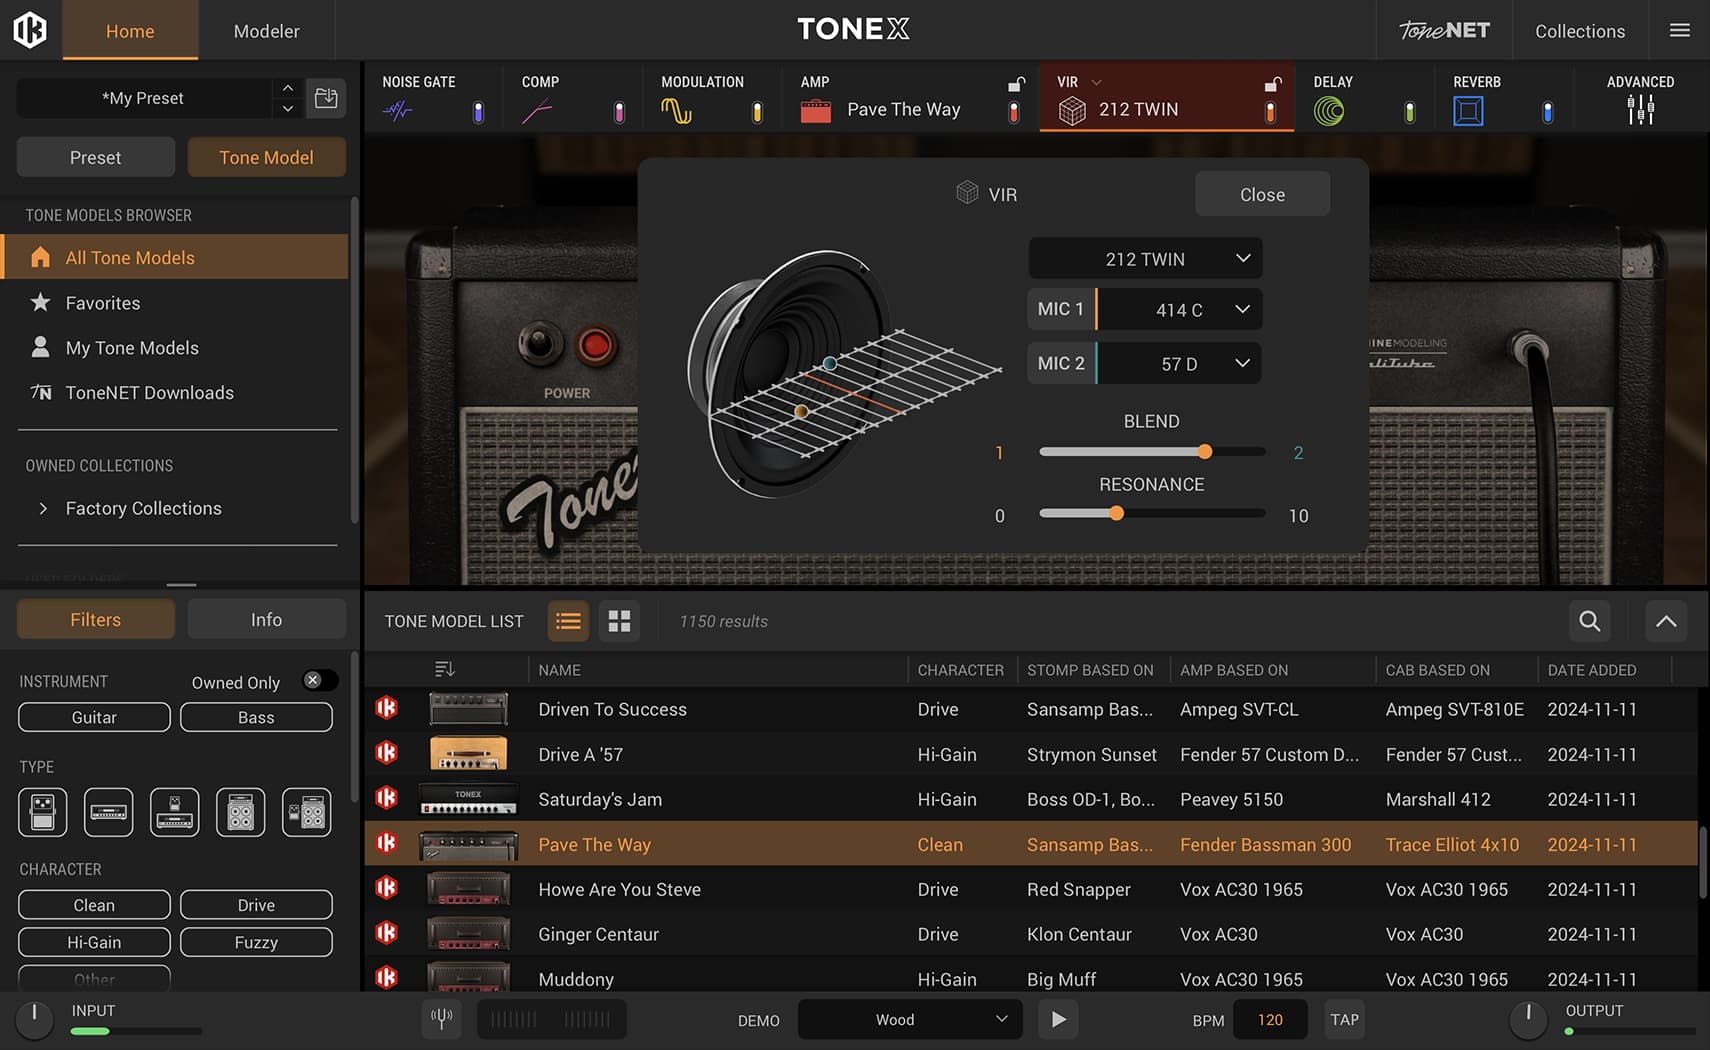
Task: Click the save preset icon
Action: [x=326, y=98]
